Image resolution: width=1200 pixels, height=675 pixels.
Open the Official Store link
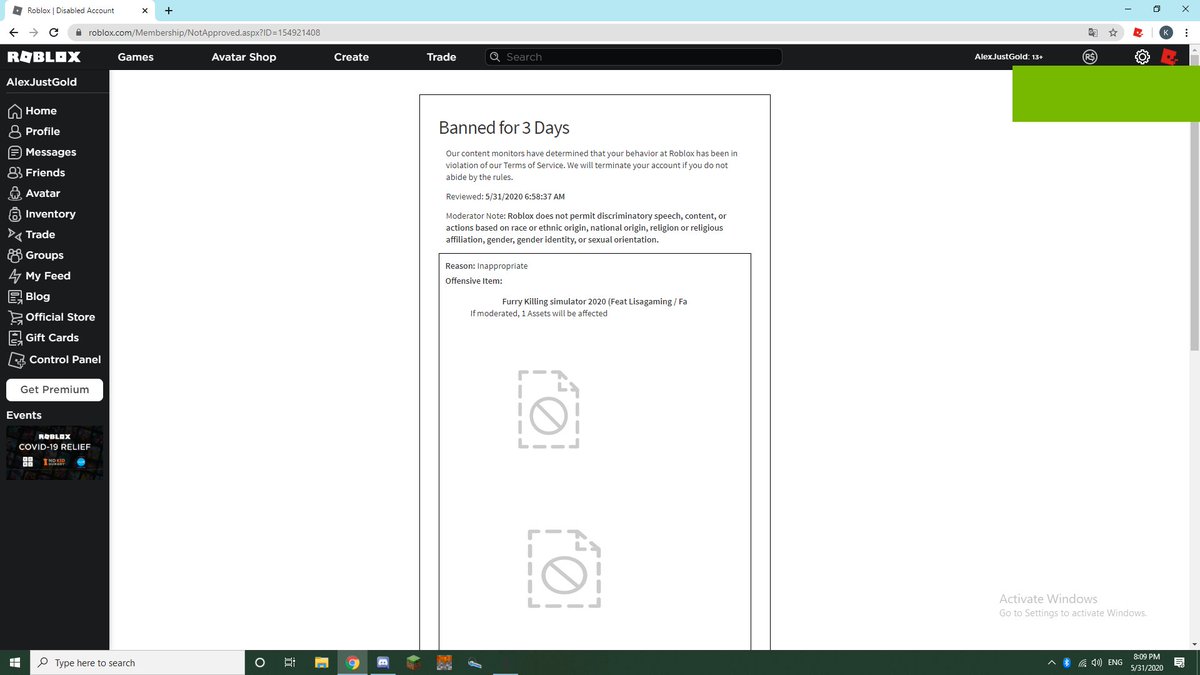[x=60, y=317]
